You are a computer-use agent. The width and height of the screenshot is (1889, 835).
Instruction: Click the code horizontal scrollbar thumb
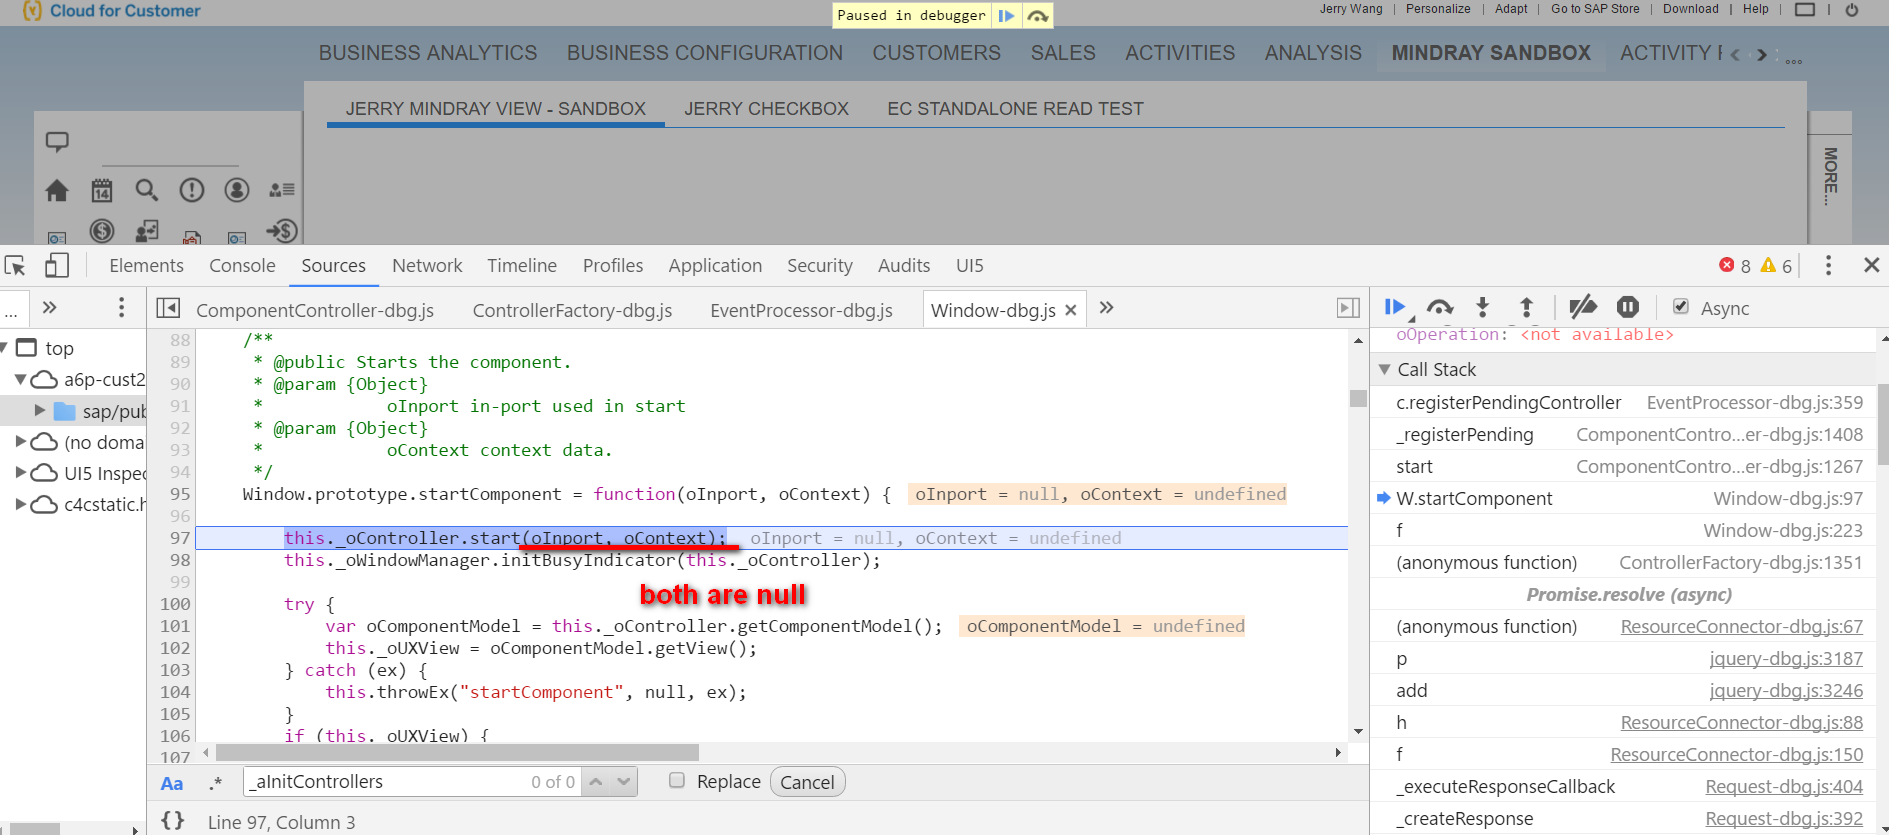pos(457,752)
